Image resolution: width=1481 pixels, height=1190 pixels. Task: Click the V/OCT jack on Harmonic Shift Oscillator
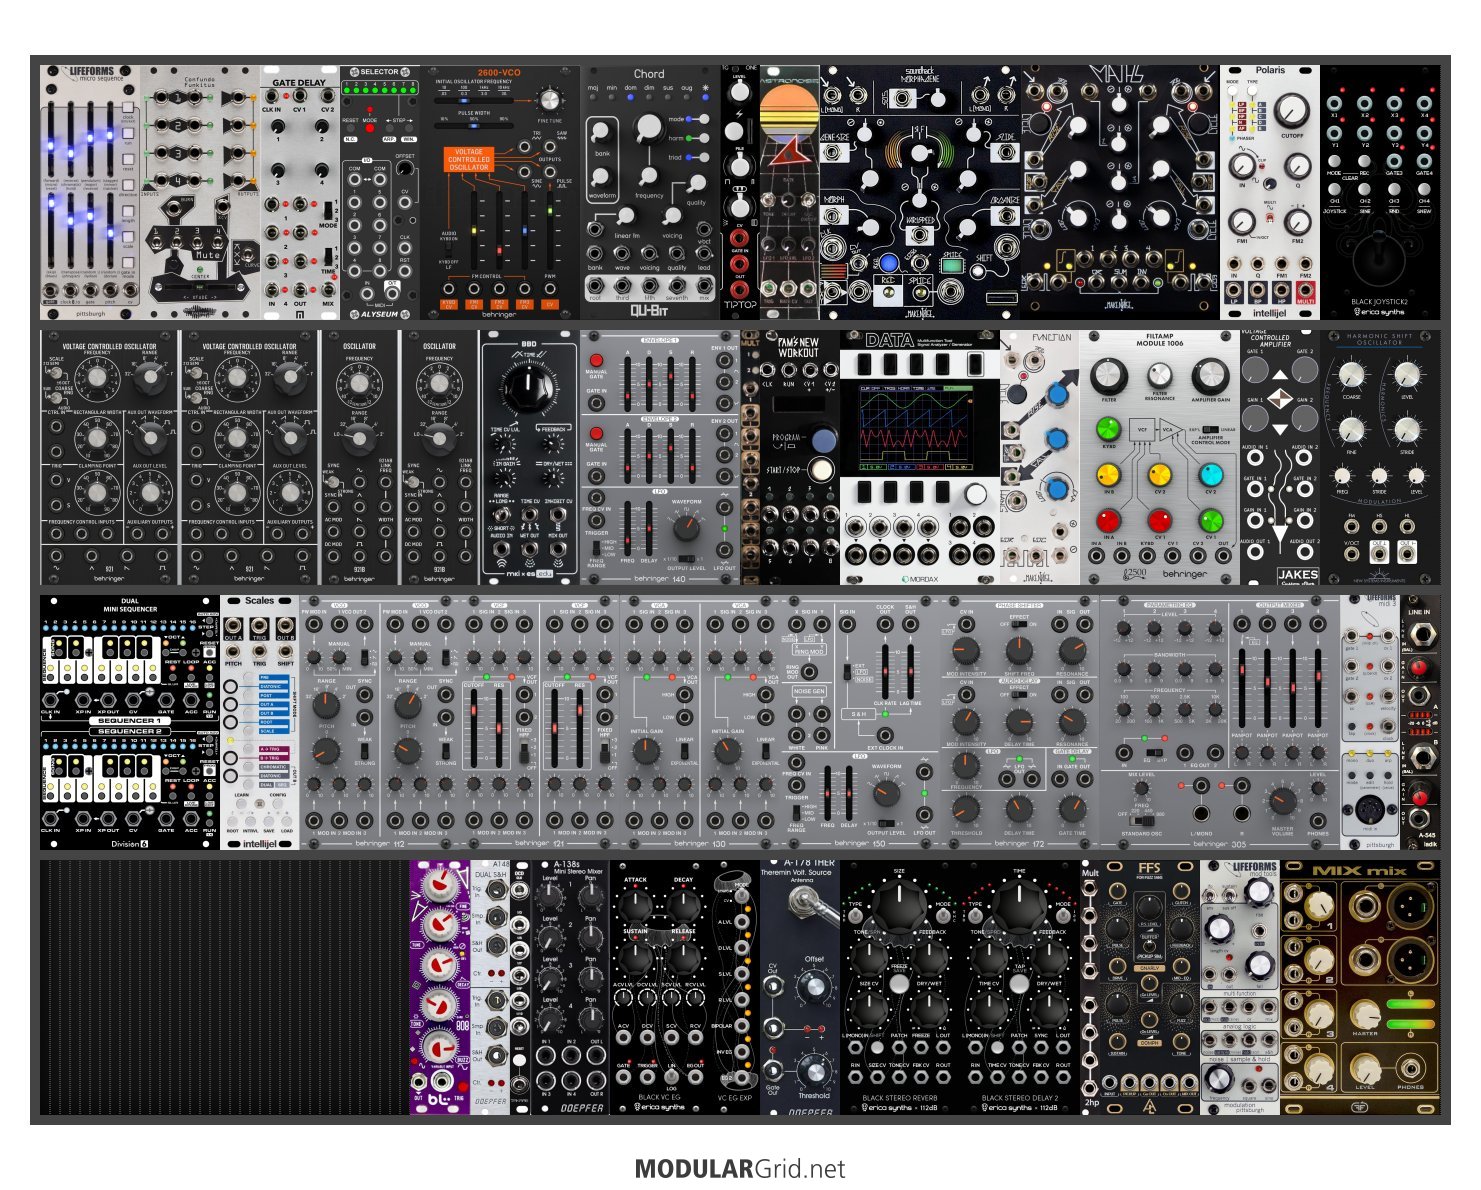1351,553
